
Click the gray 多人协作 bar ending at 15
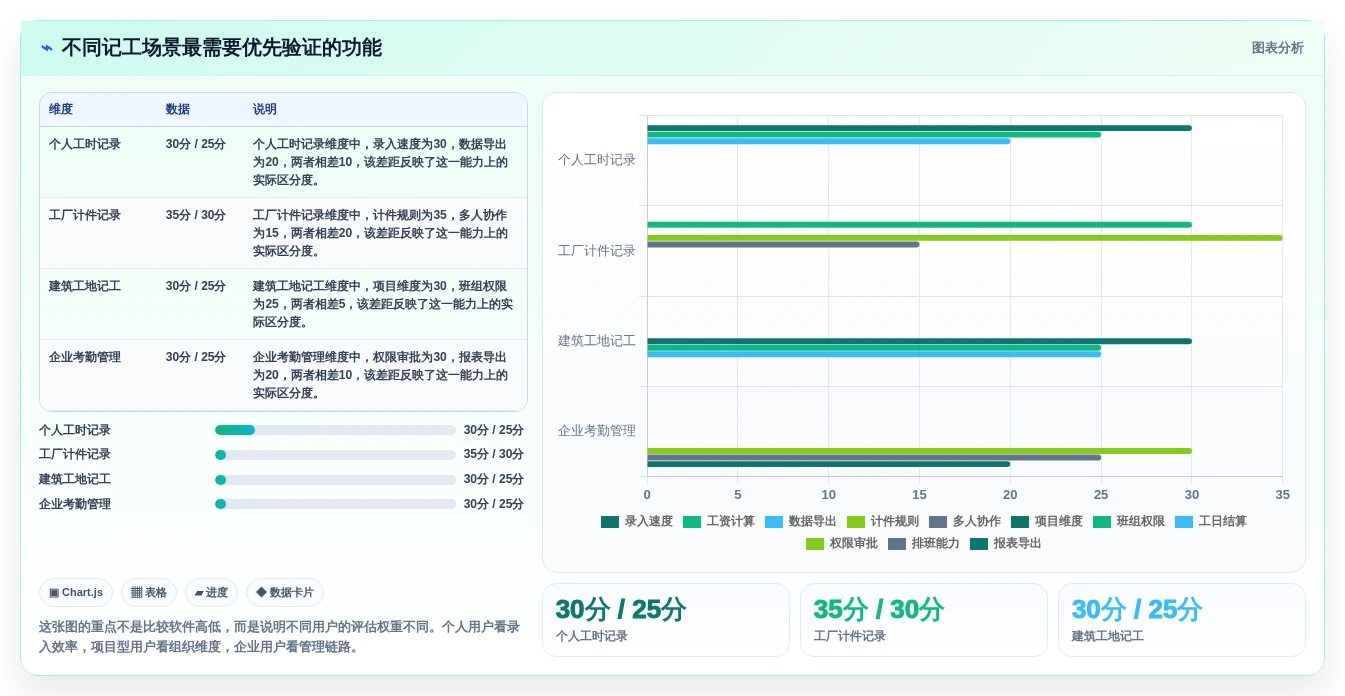click(783, 245)
